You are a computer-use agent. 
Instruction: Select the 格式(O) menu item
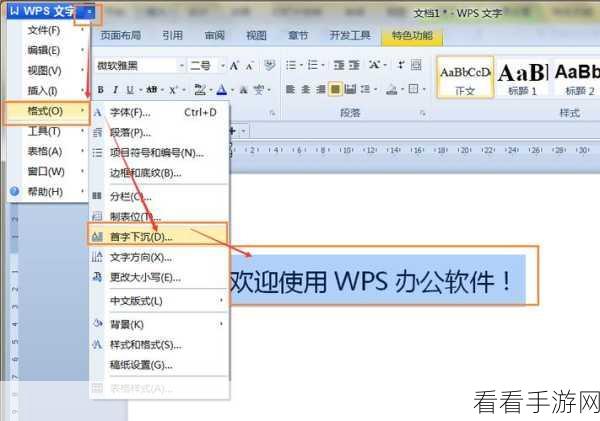[x=46, y=111]
